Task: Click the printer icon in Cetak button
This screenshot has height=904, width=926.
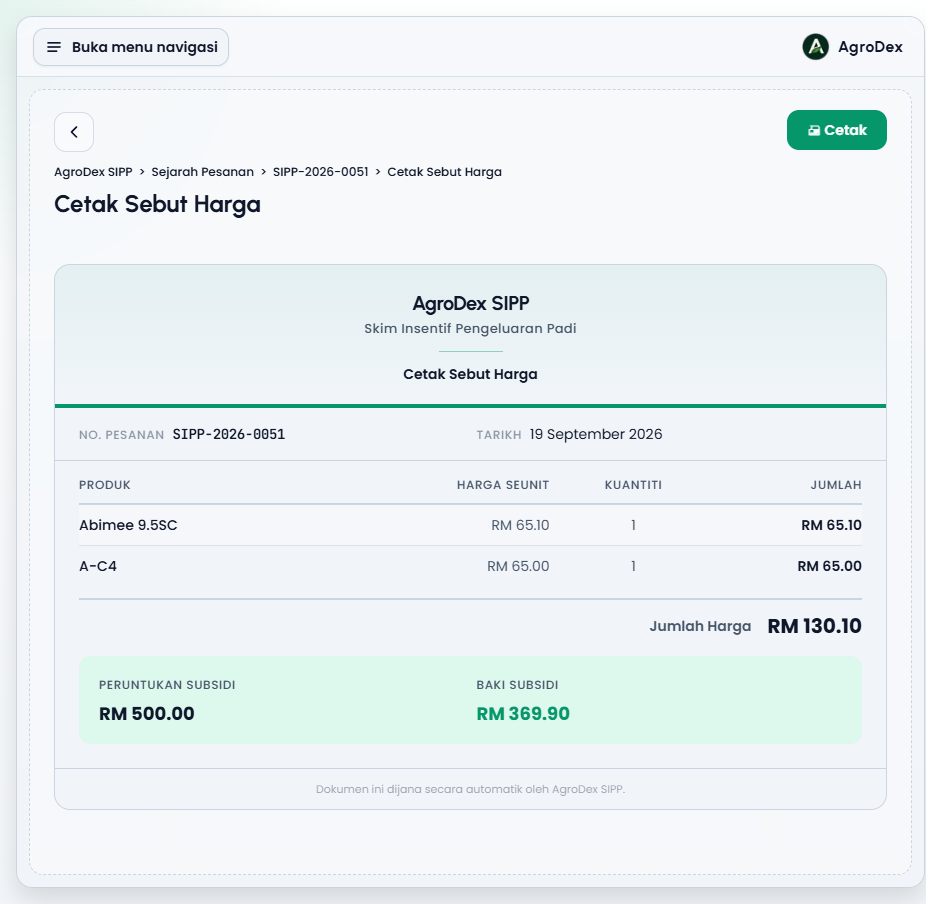Action: pyautogui.click(x=814, y=130)
